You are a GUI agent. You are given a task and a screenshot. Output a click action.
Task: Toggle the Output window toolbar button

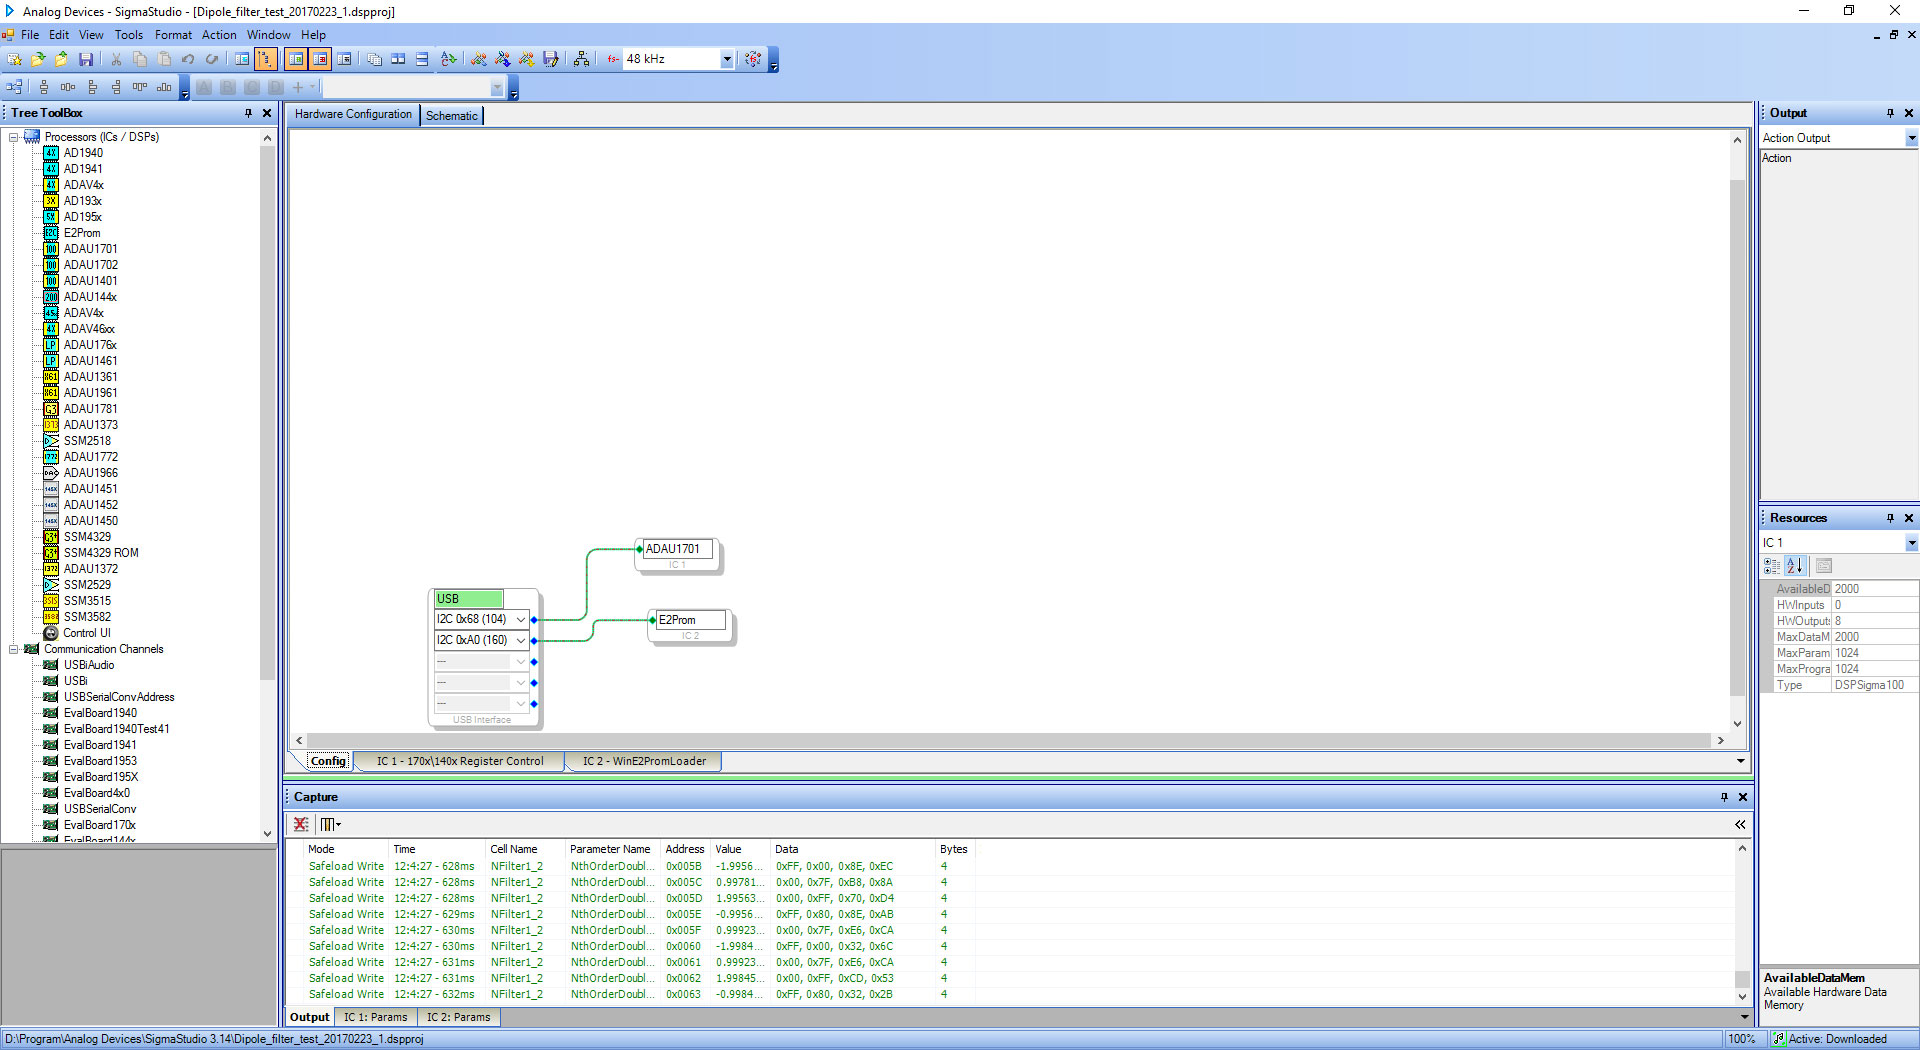click(320, 59)
